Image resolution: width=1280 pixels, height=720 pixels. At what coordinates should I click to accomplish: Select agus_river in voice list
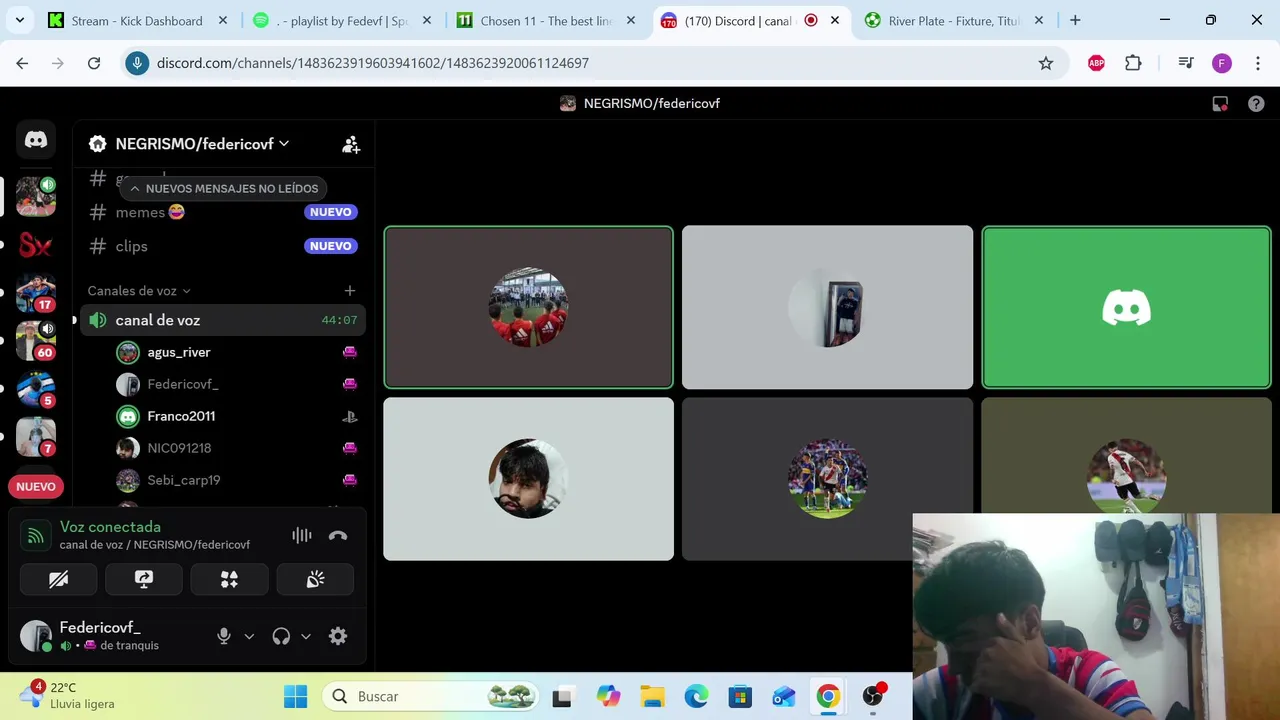point(235,352)
